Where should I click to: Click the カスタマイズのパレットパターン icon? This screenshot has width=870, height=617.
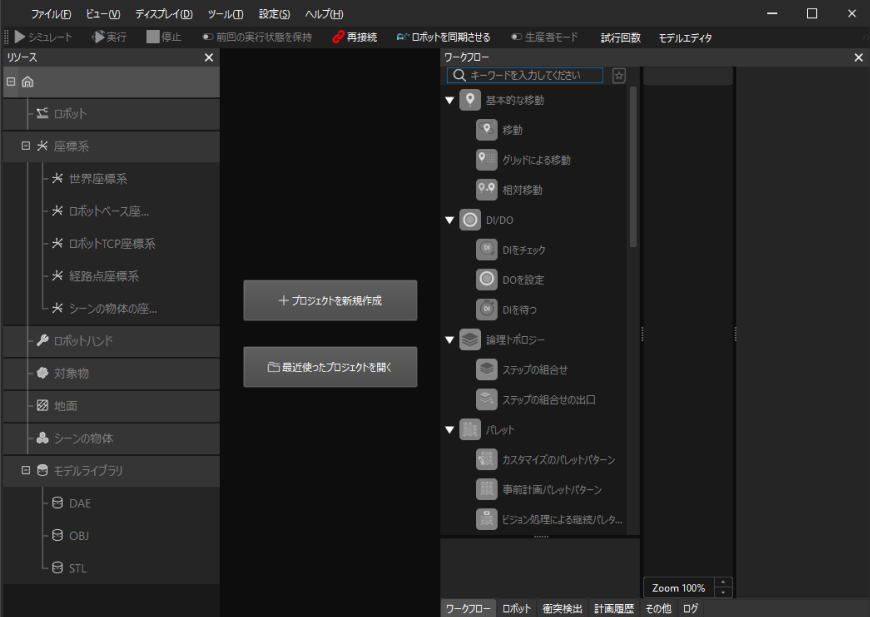tap(487, 459)
